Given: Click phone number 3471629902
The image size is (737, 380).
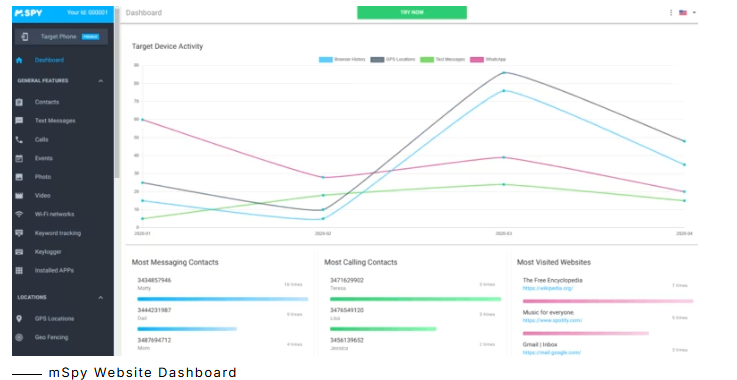Looking at the screenshot, I should (x=347, y=280).
